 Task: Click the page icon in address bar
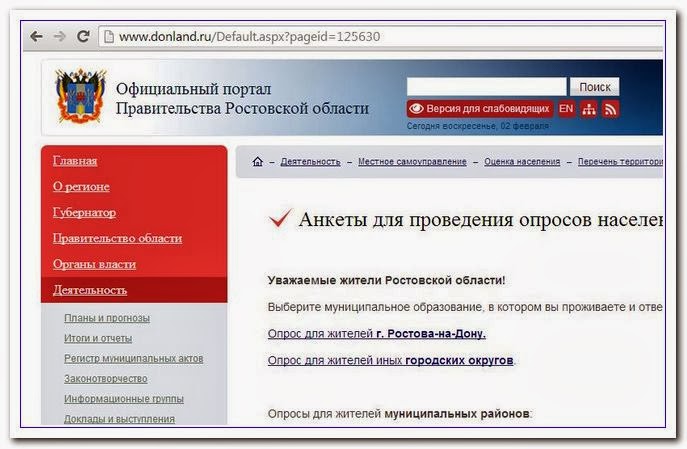(x=108, y=37)
